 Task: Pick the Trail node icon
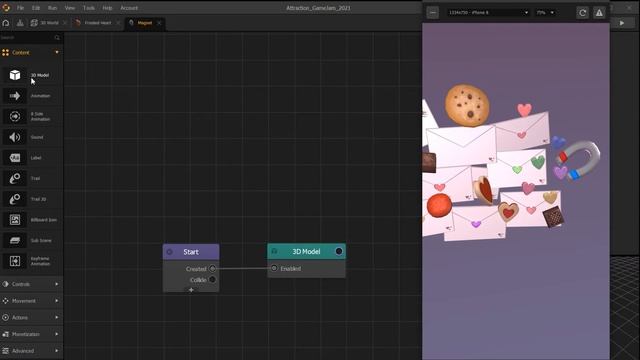15,178
